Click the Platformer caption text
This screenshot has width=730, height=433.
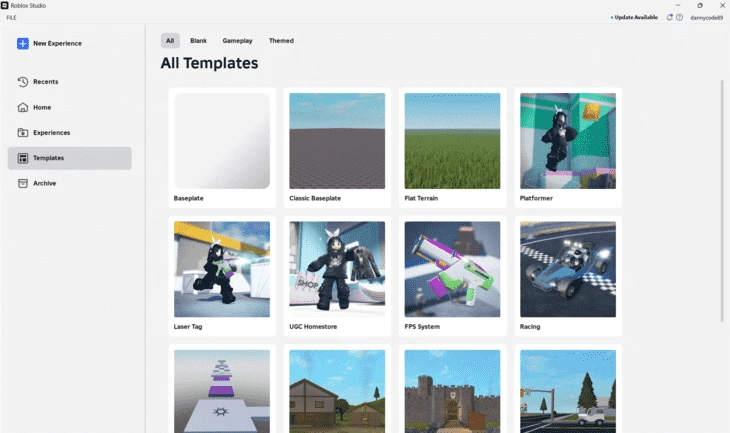coord(536,198)
